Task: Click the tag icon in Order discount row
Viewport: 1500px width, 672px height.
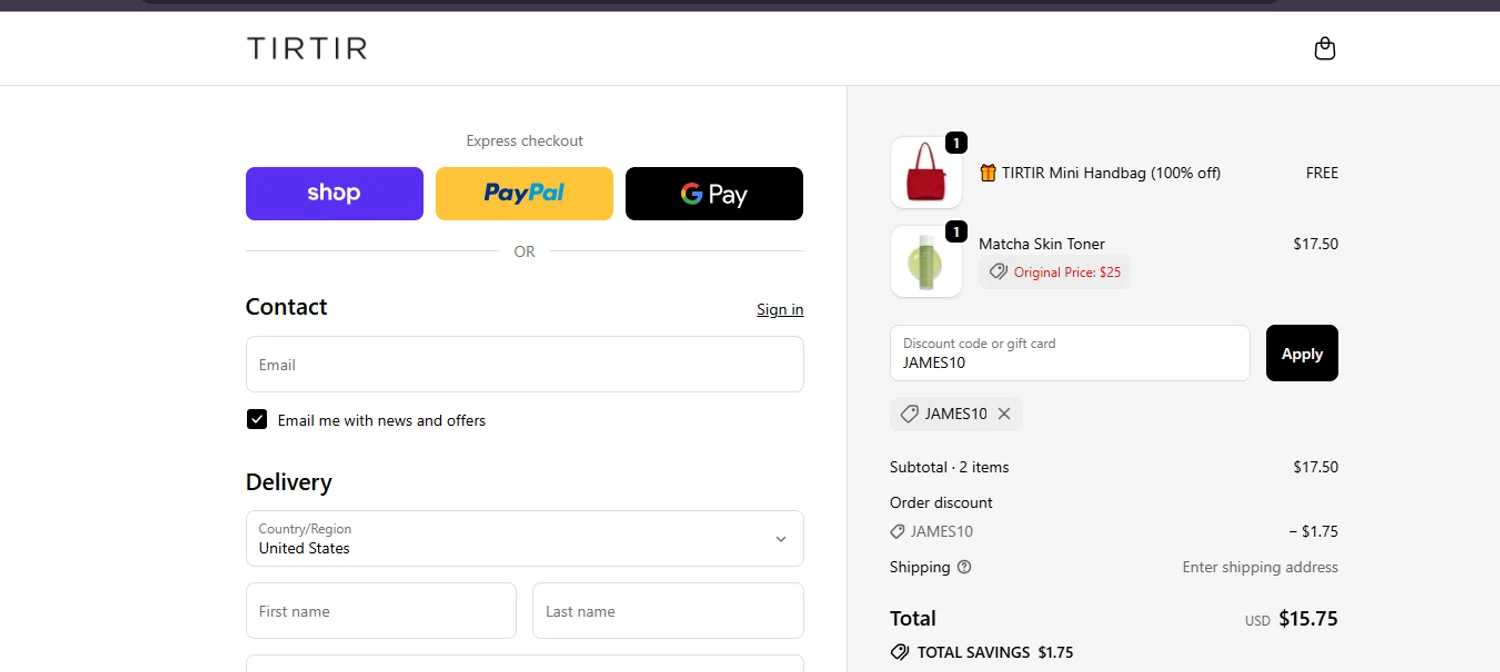Action: click(x=897, y=532)
